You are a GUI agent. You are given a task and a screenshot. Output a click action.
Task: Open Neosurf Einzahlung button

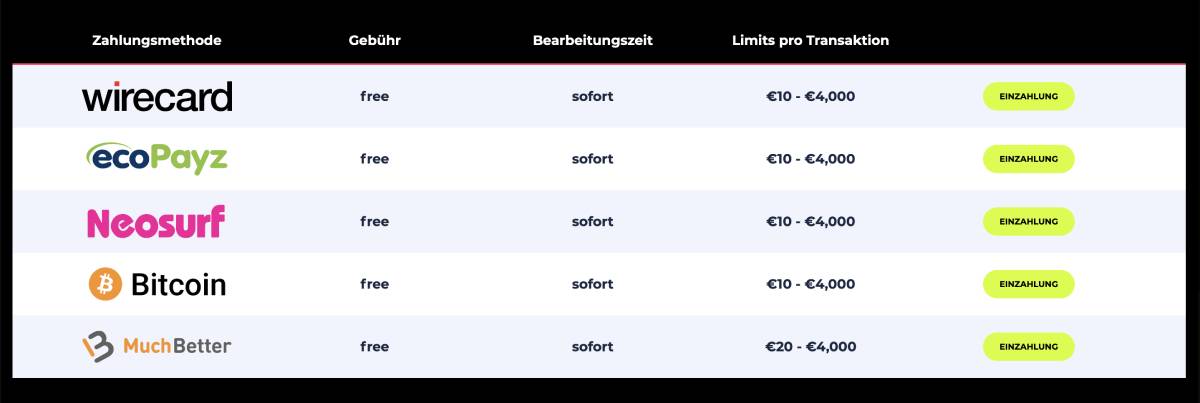point(1029,221)
